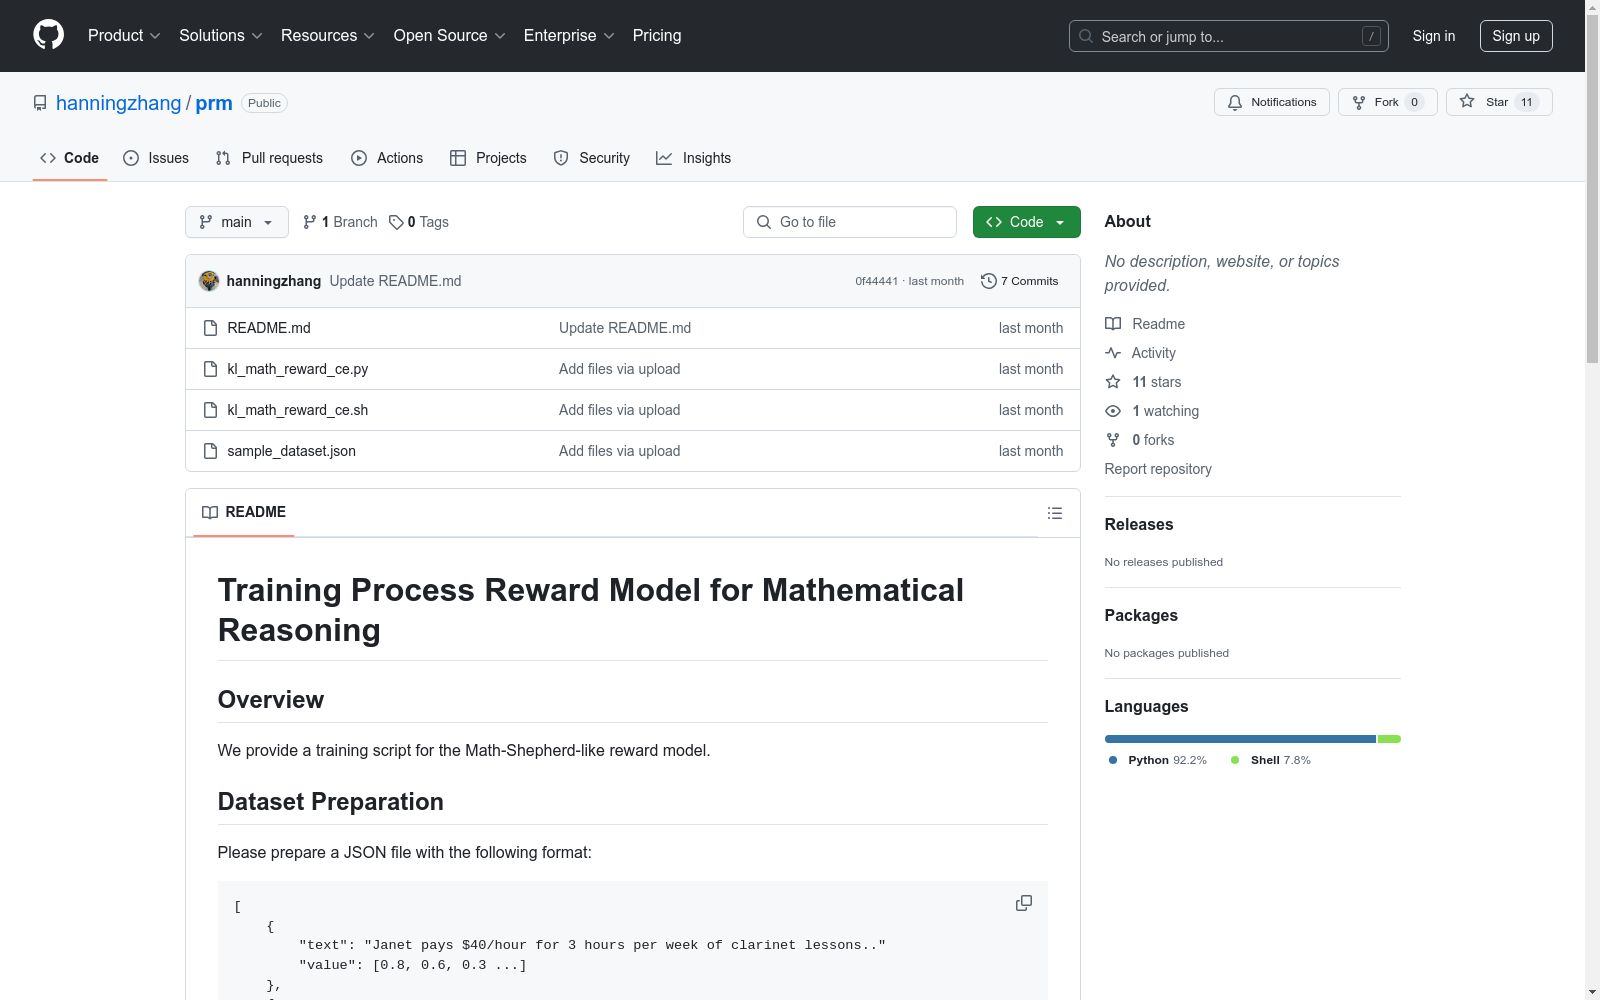Expand the Solutions menu
The image size is (1600, 1000).
[221, 36]
